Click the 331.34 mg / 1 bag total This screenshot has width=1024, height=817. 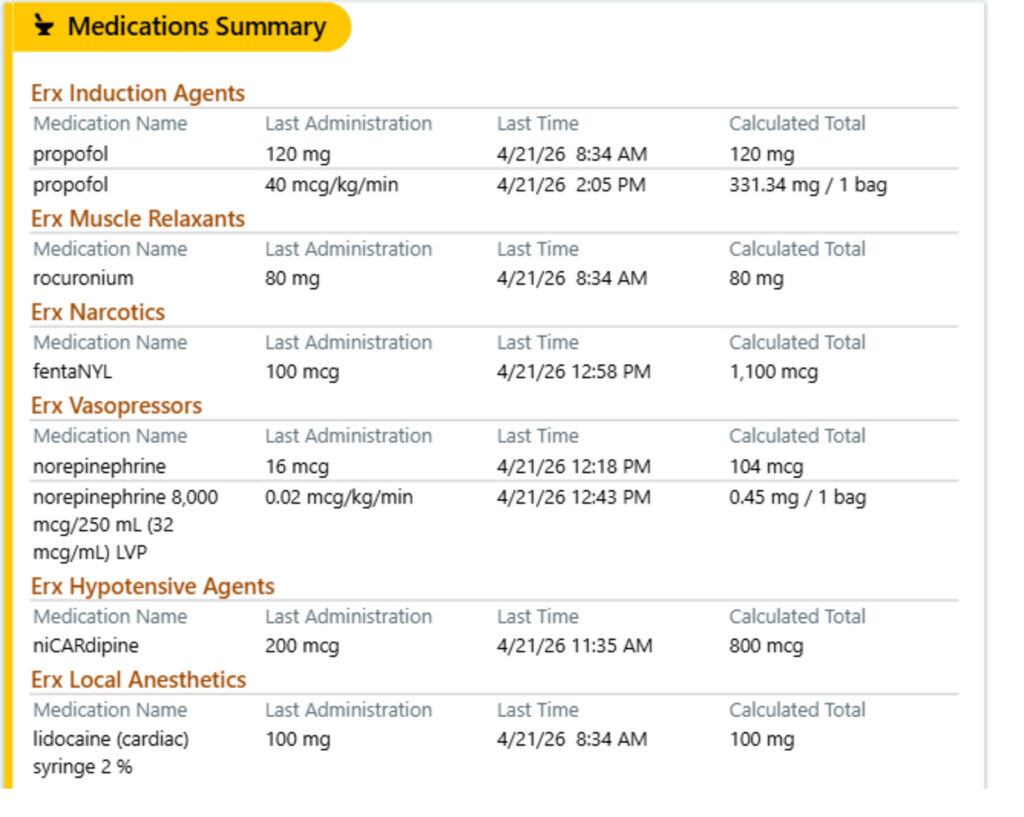[x=808, y=185]
